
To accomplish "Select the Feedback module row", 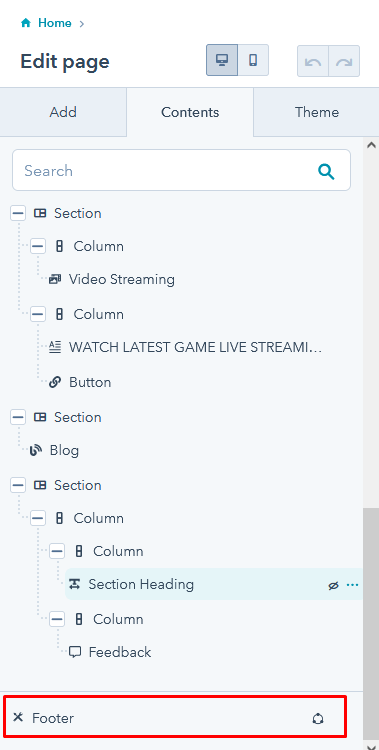I will coord(120,652).
